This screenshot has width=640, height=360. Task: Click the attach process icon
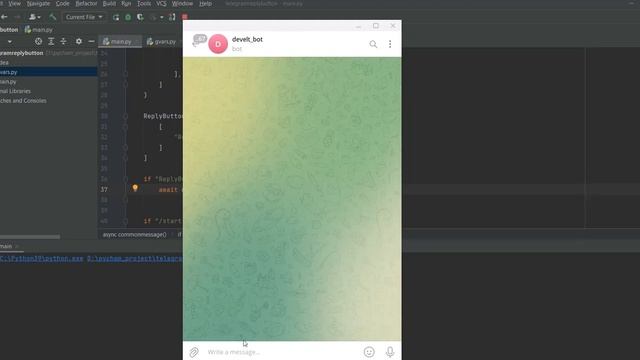click(172, 17)
